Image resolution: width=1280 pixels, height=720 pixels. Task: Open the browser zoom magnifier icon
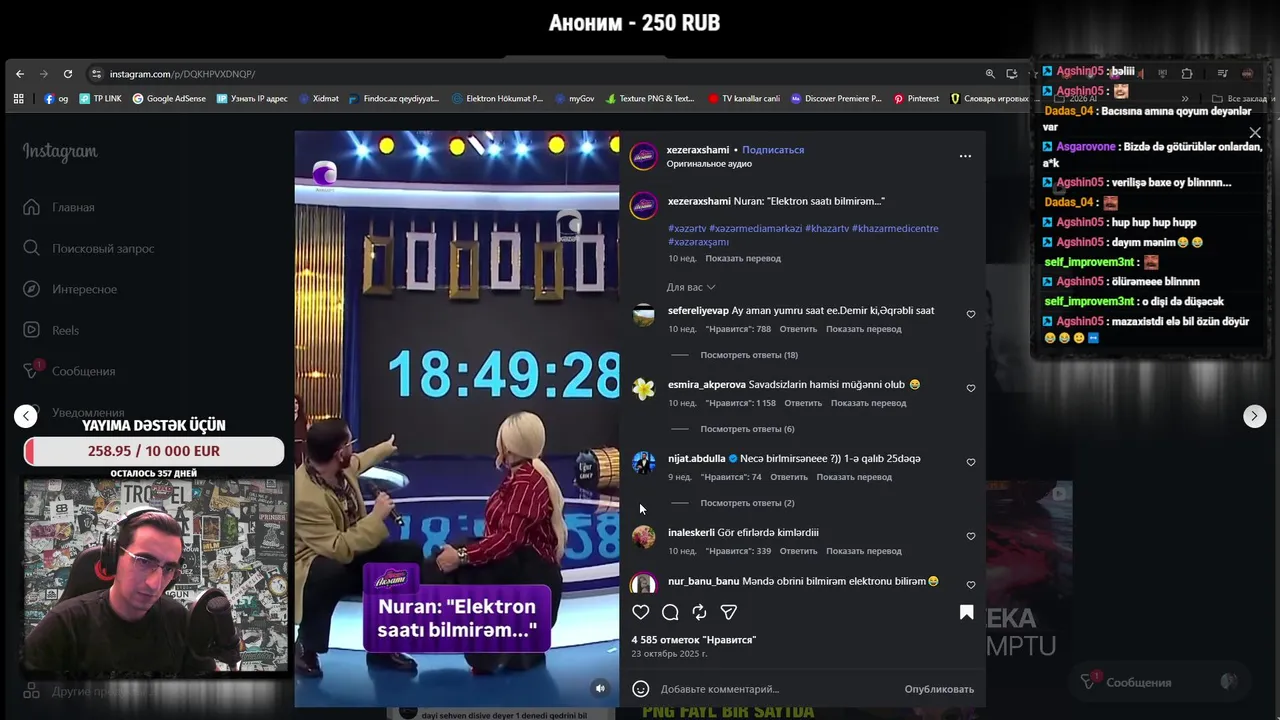990,74
